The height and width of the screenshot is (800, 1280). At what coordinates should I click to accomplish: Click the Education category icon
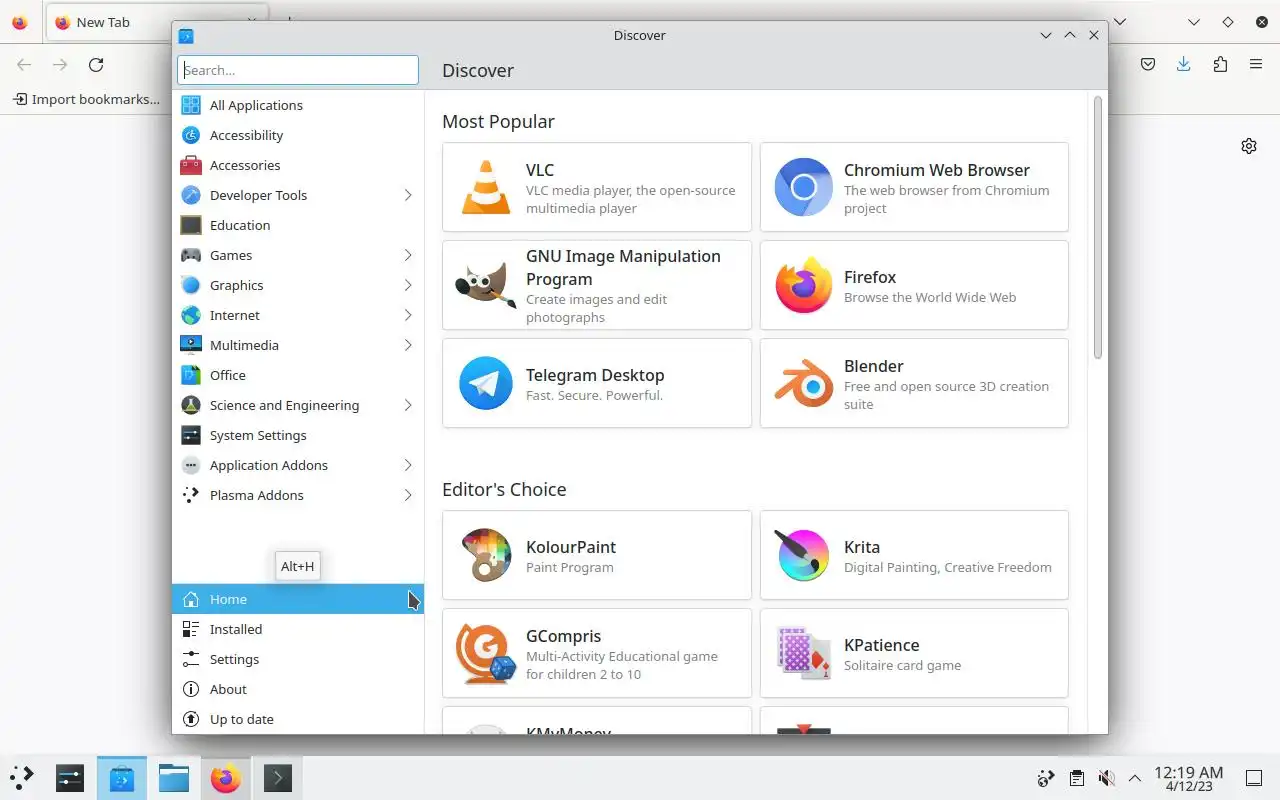tap(191, 225)
